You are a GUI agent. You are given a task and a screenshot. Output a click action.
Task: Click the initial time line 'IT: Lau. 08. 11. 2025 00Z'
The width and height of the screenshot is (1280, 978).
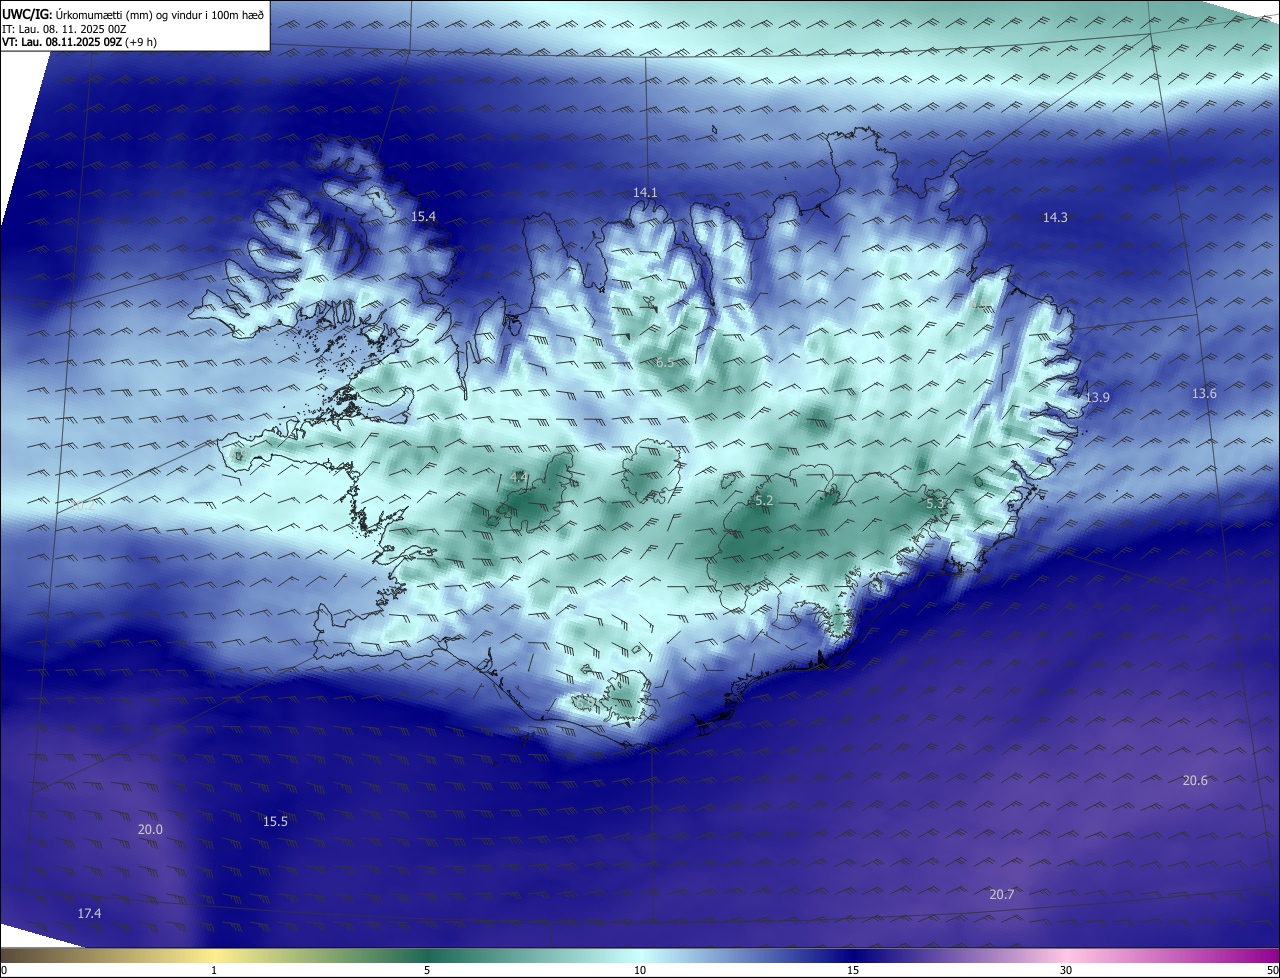64,28
